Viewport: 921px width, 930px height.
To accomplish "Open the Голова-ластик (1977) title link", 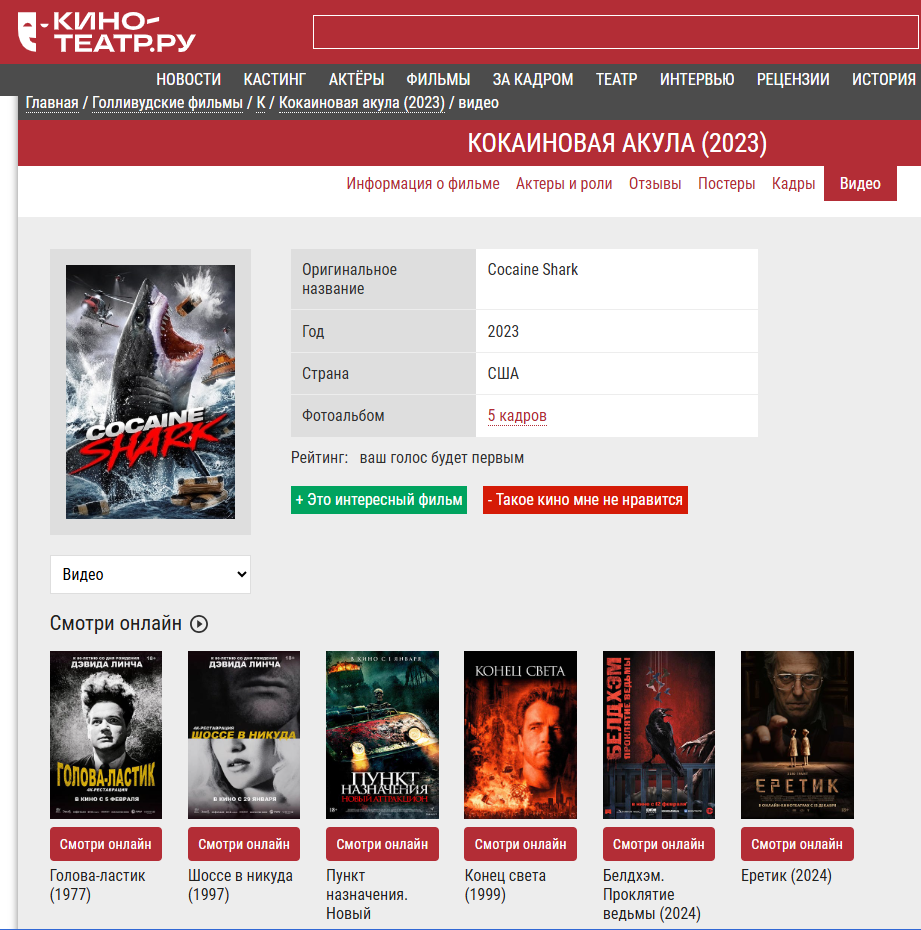I will click(x=97, y=885).
